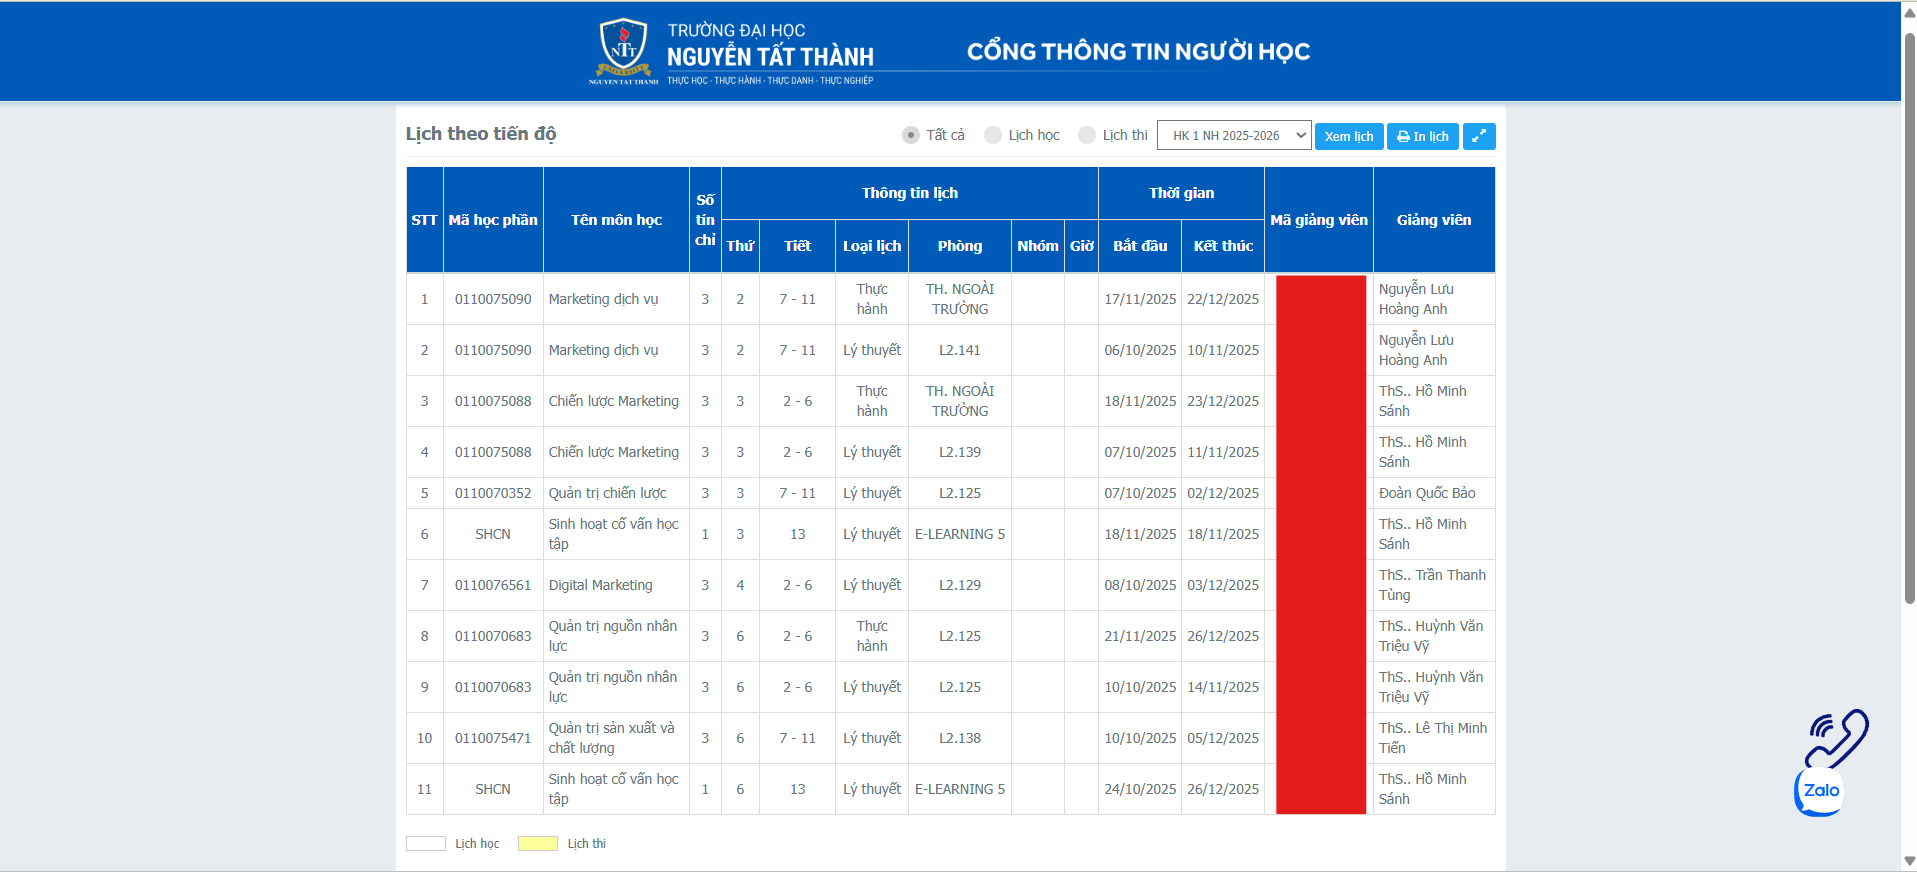This screenshot has height=872, width=1917.
Task: Click the expand fullscreen arrows button
Action: coord(1478,136)
